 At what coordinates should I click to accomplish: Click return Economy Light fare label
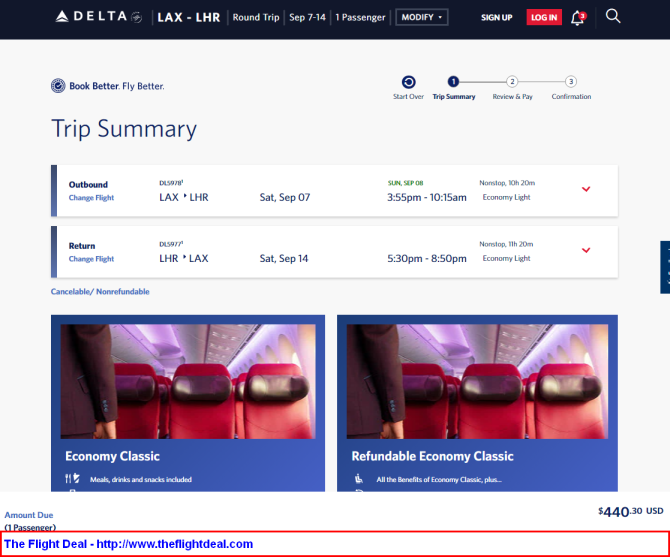506,258
